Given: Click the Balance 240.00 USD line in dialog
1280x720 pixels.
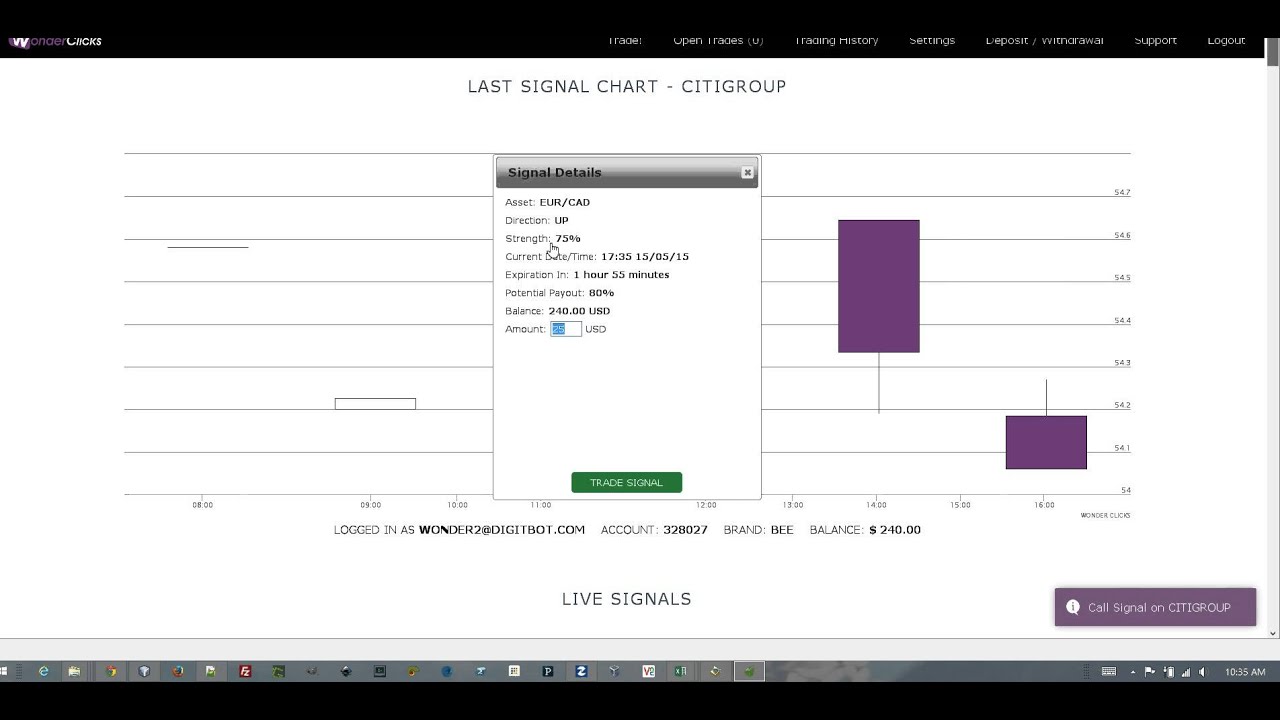Looking at the screenshot, I should (x=557, y=311).
